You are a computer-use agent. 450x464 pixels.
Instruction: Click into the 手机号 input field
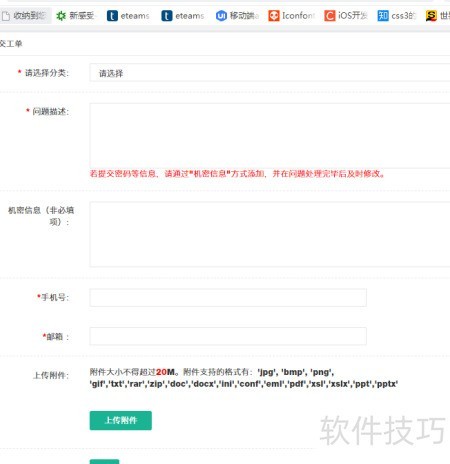tap(228, 298)
